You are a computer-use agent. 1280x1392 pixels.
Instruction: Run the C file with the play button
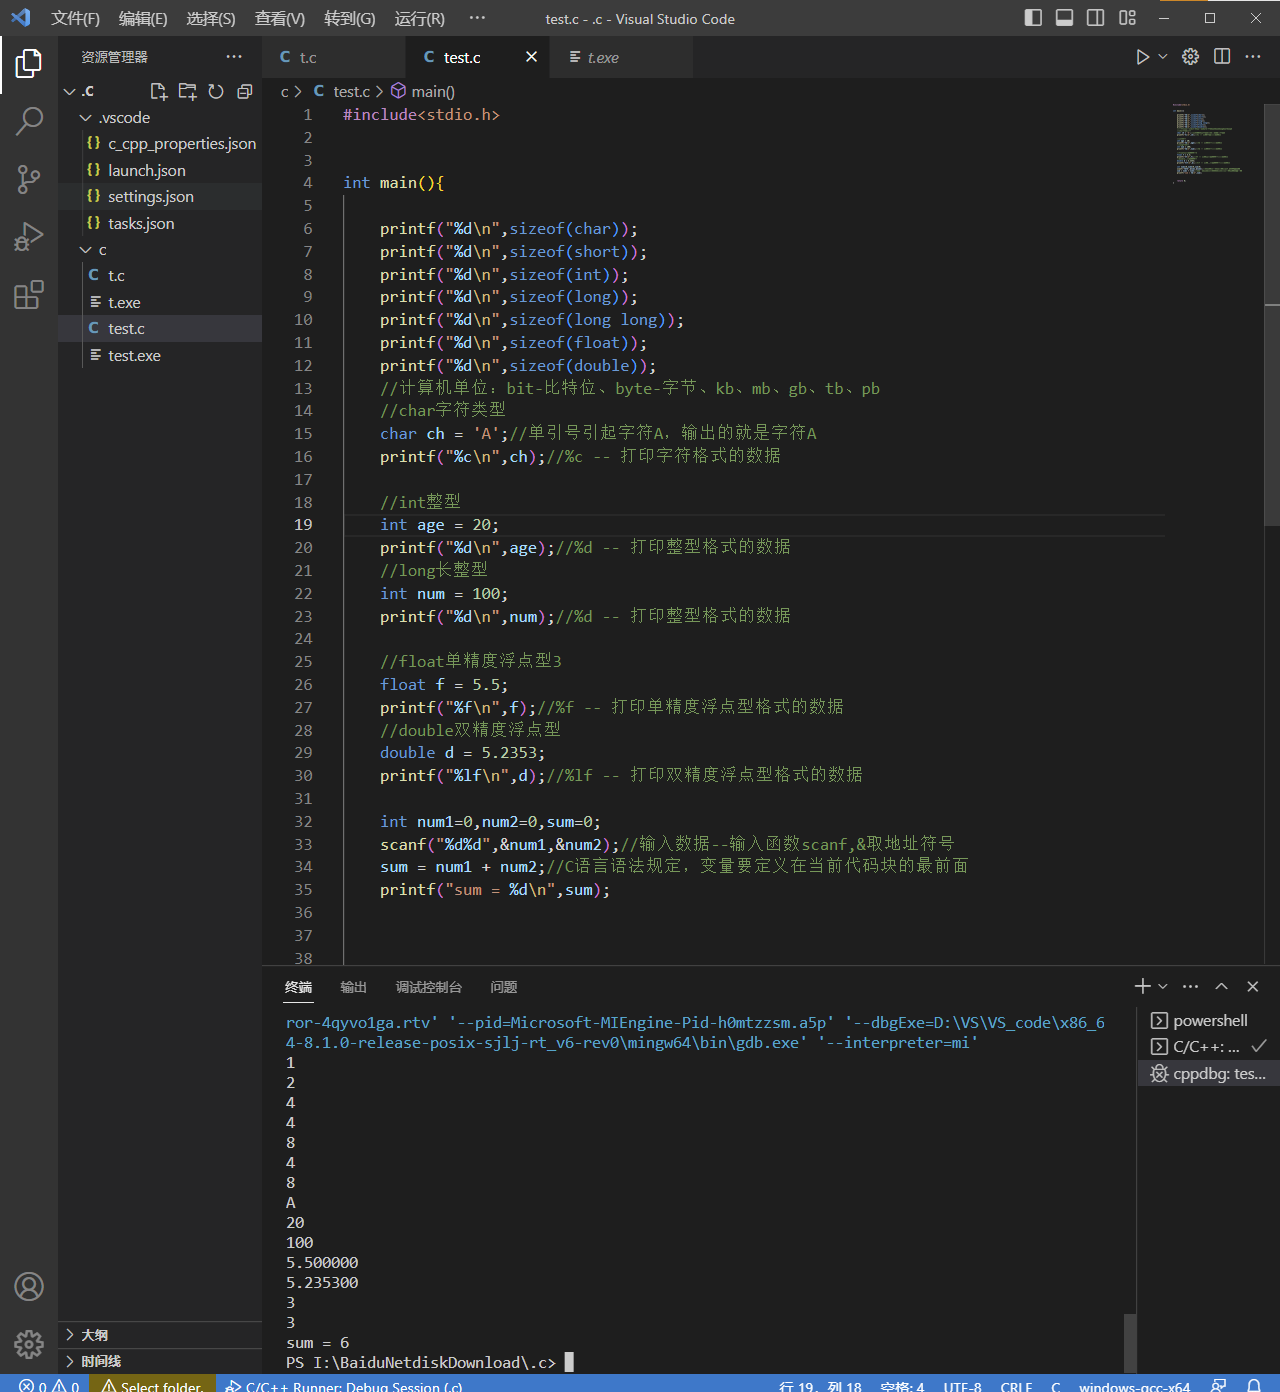pos(1142,57)
